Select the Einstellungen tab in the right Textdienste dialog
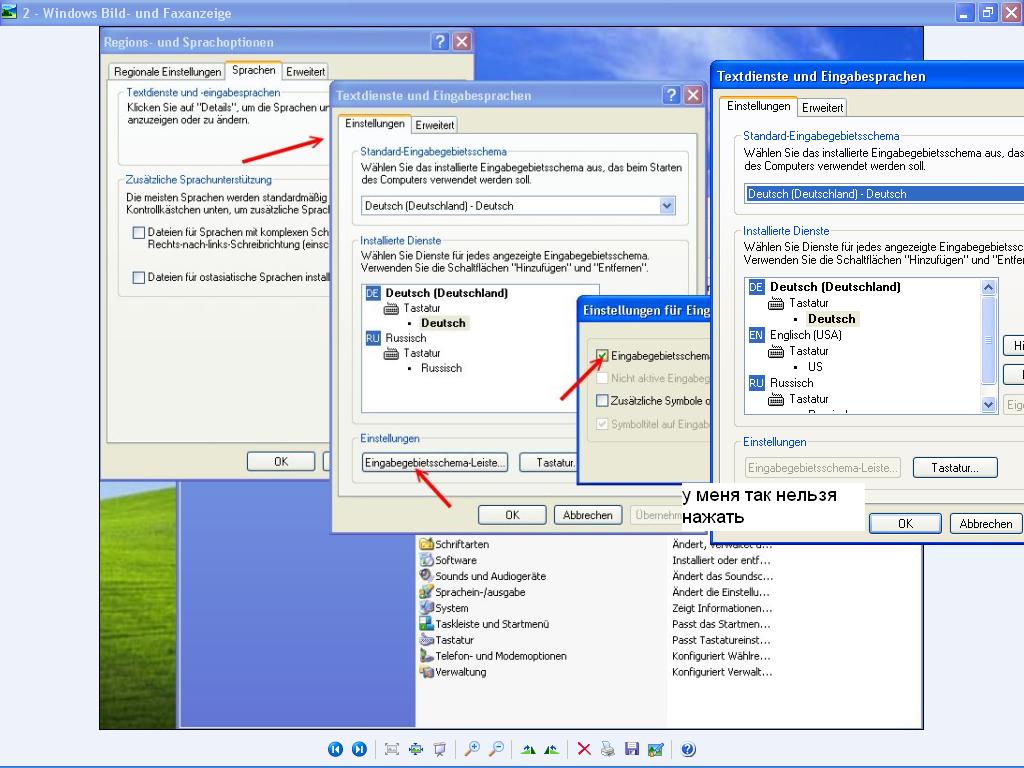This screenshot has height=768, width=1024. tap(758, 106)
